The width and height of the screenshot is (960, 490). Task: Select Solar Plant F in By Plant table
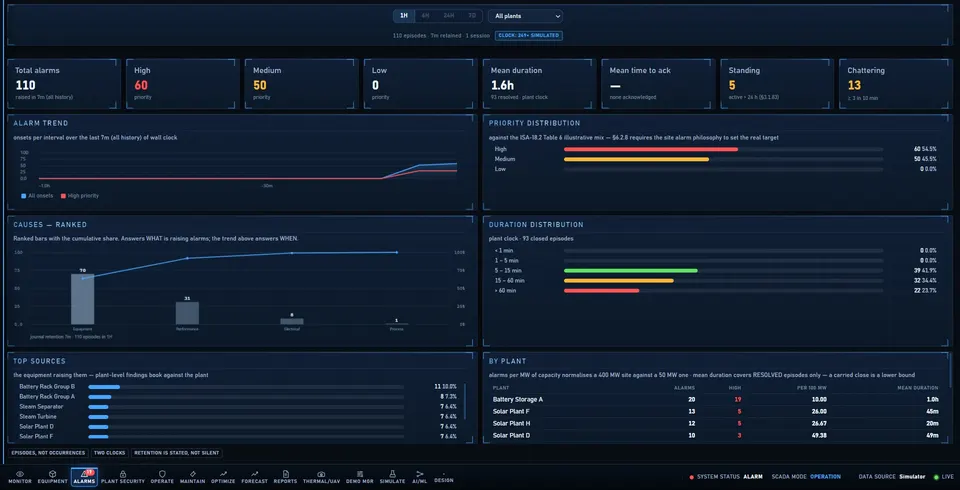716,412
